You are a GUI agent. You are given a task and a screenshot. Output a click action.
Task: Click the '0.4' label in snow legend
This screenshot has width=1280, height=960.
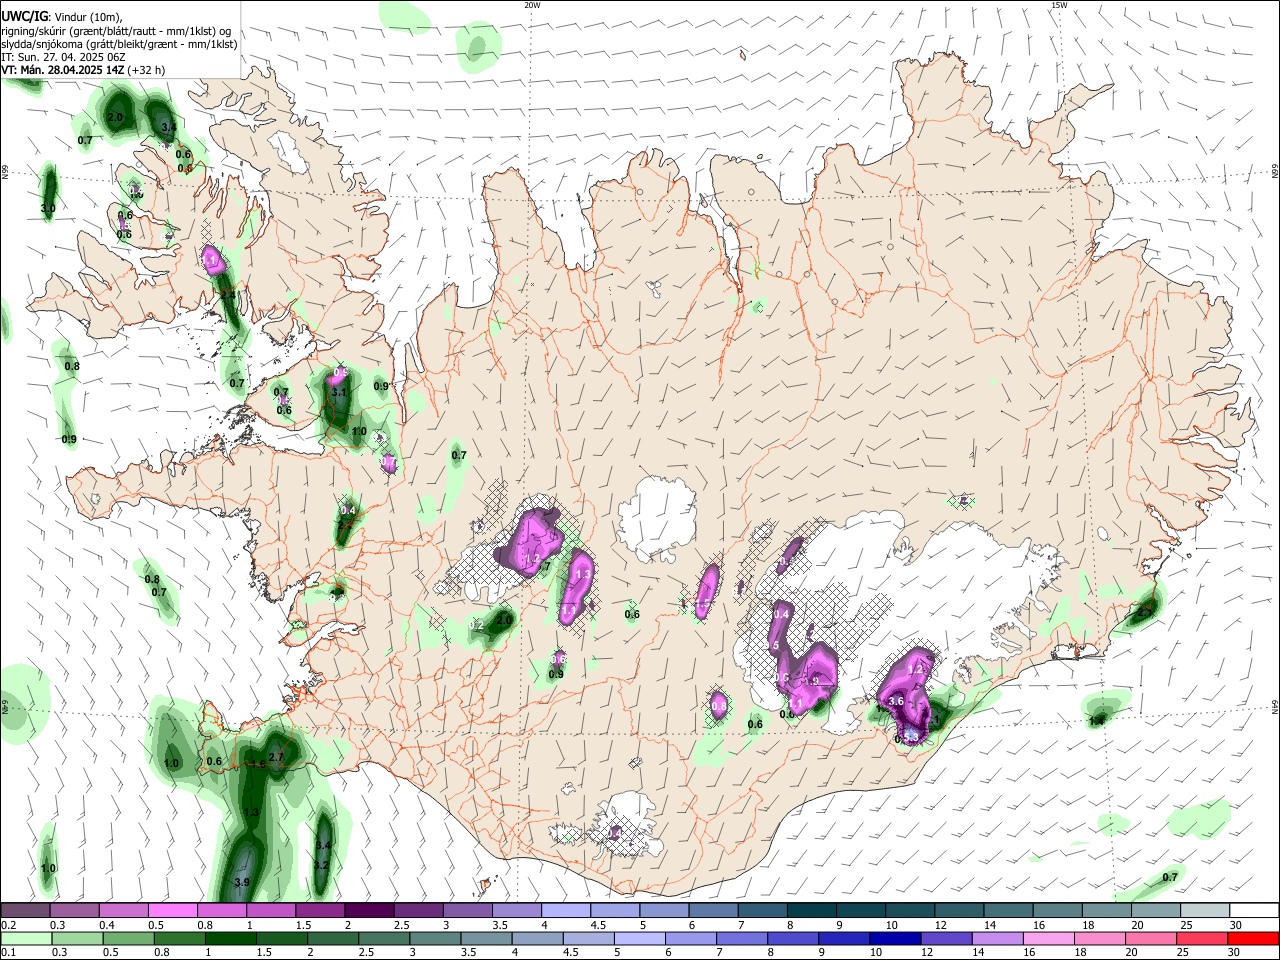pos(107,925)
